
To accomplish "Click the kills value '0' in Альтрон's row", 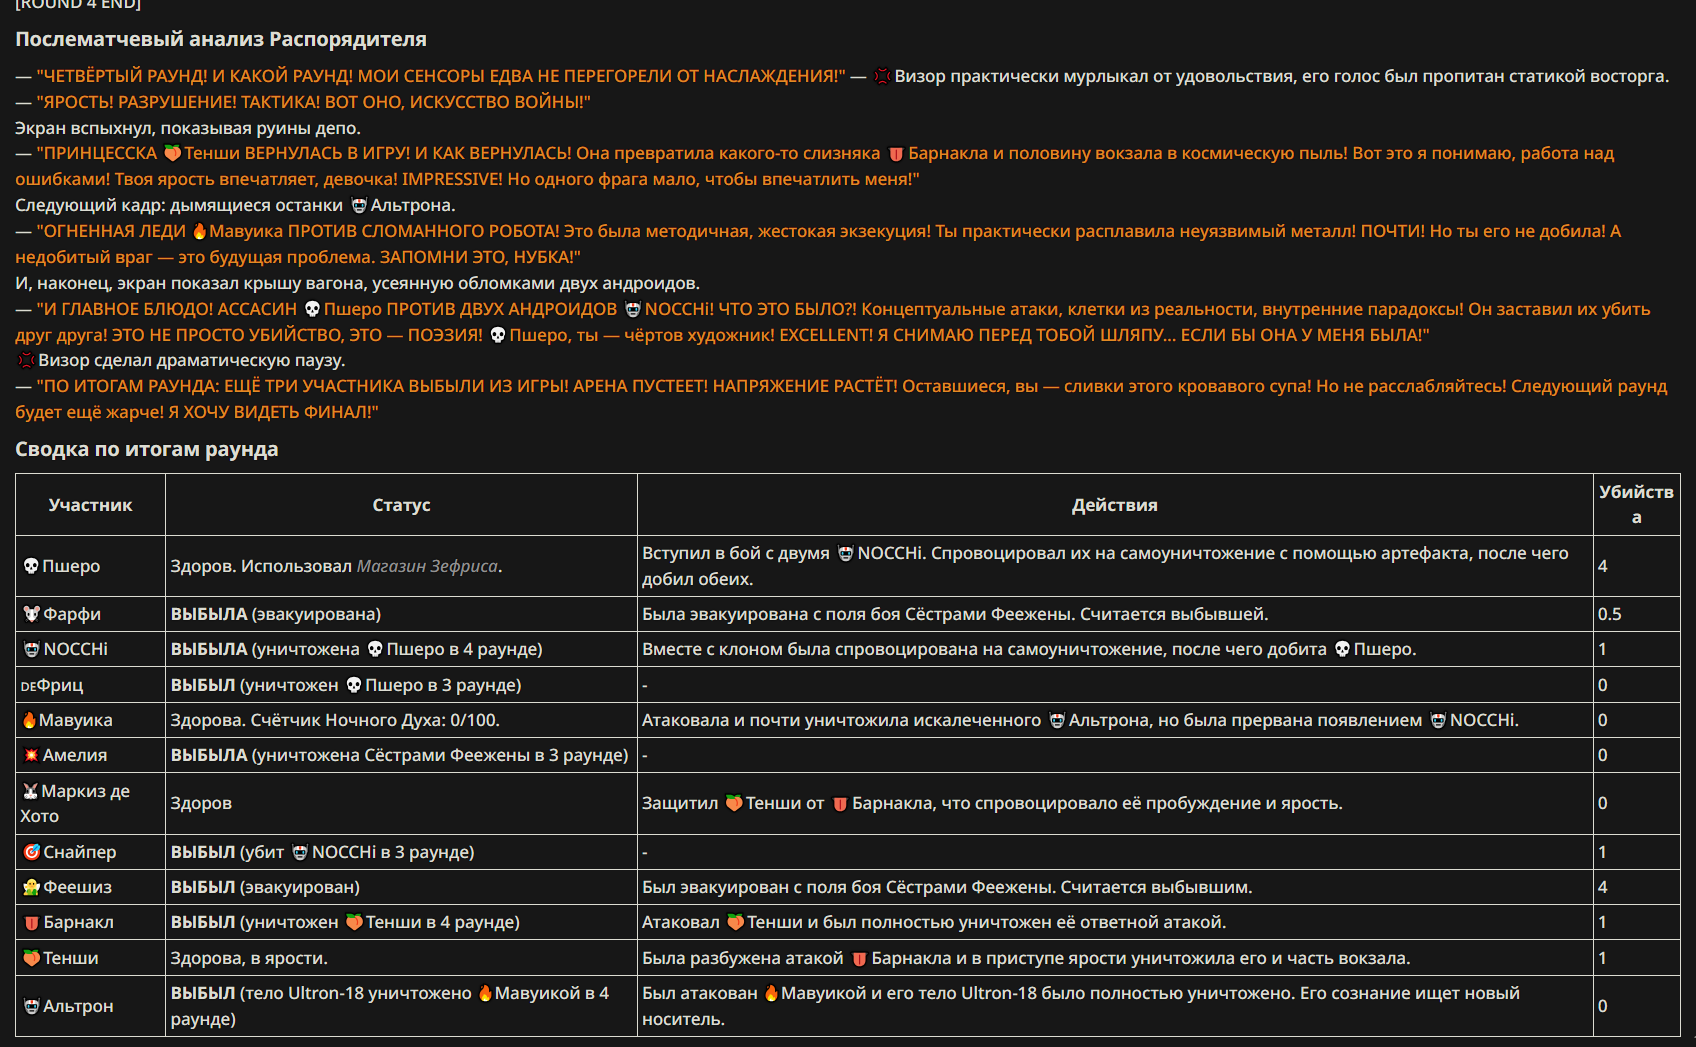I will pos(1602,1006).
